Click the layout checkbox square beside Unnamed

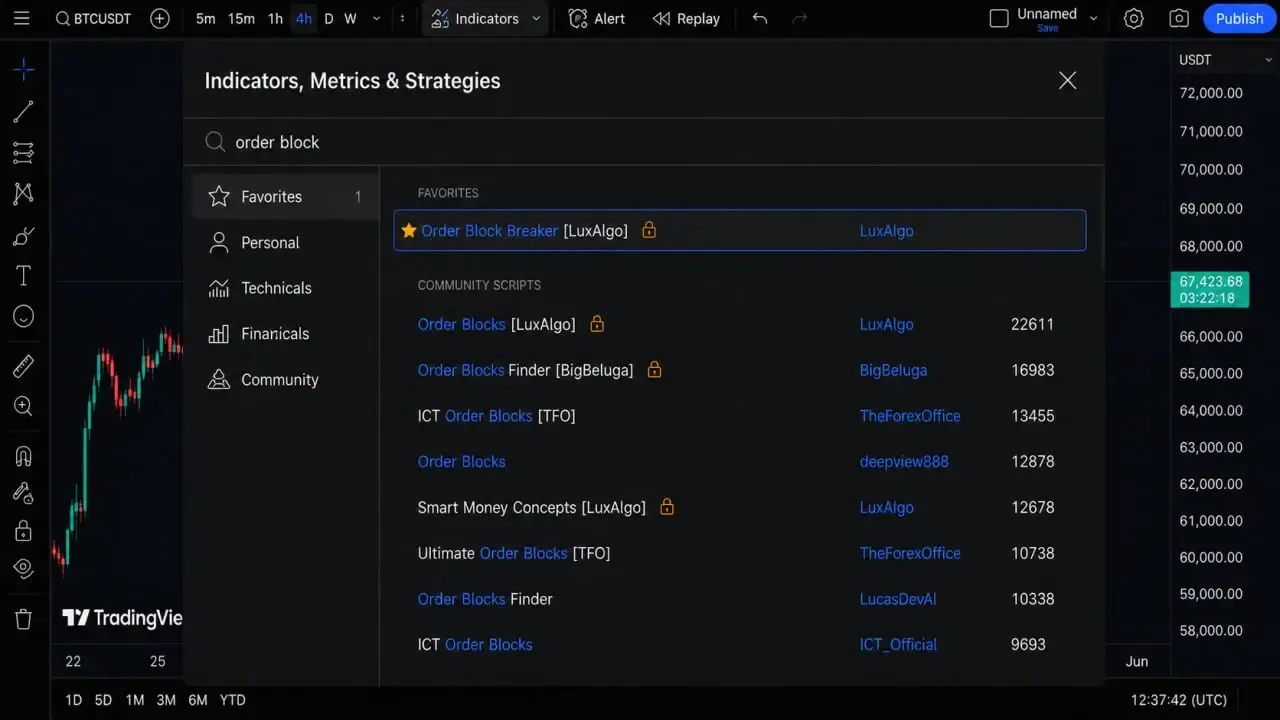pos(999,19)
